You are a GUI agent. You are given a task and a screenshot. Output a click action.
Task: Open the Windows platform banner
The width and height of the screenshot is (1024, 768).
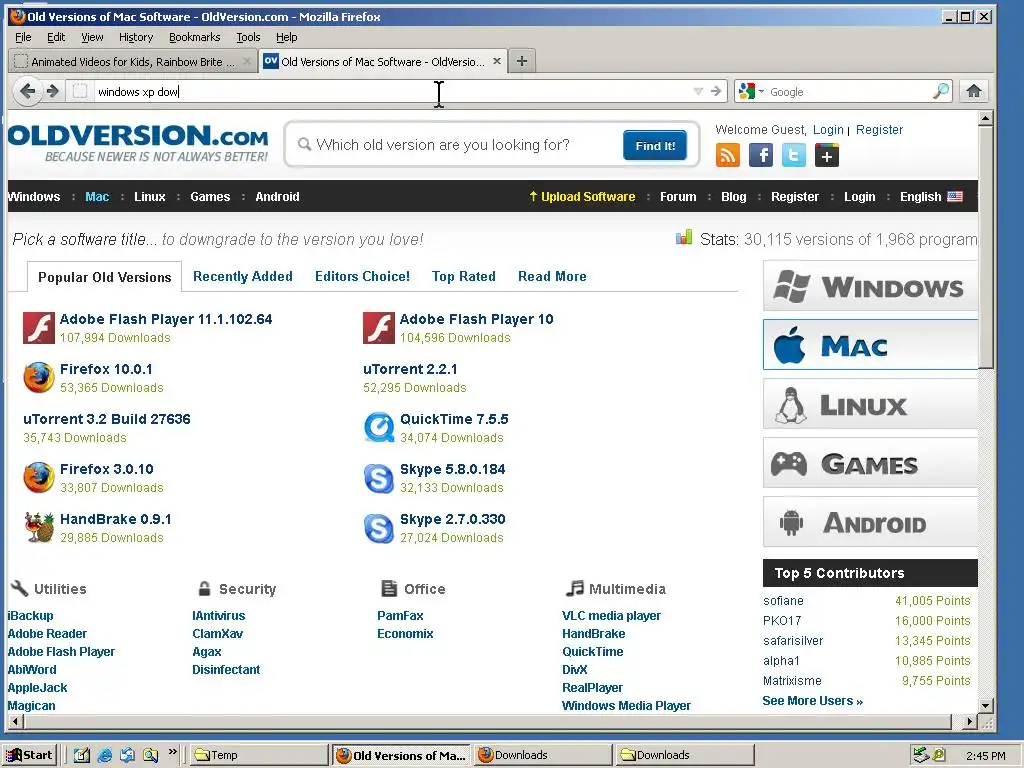870,286
